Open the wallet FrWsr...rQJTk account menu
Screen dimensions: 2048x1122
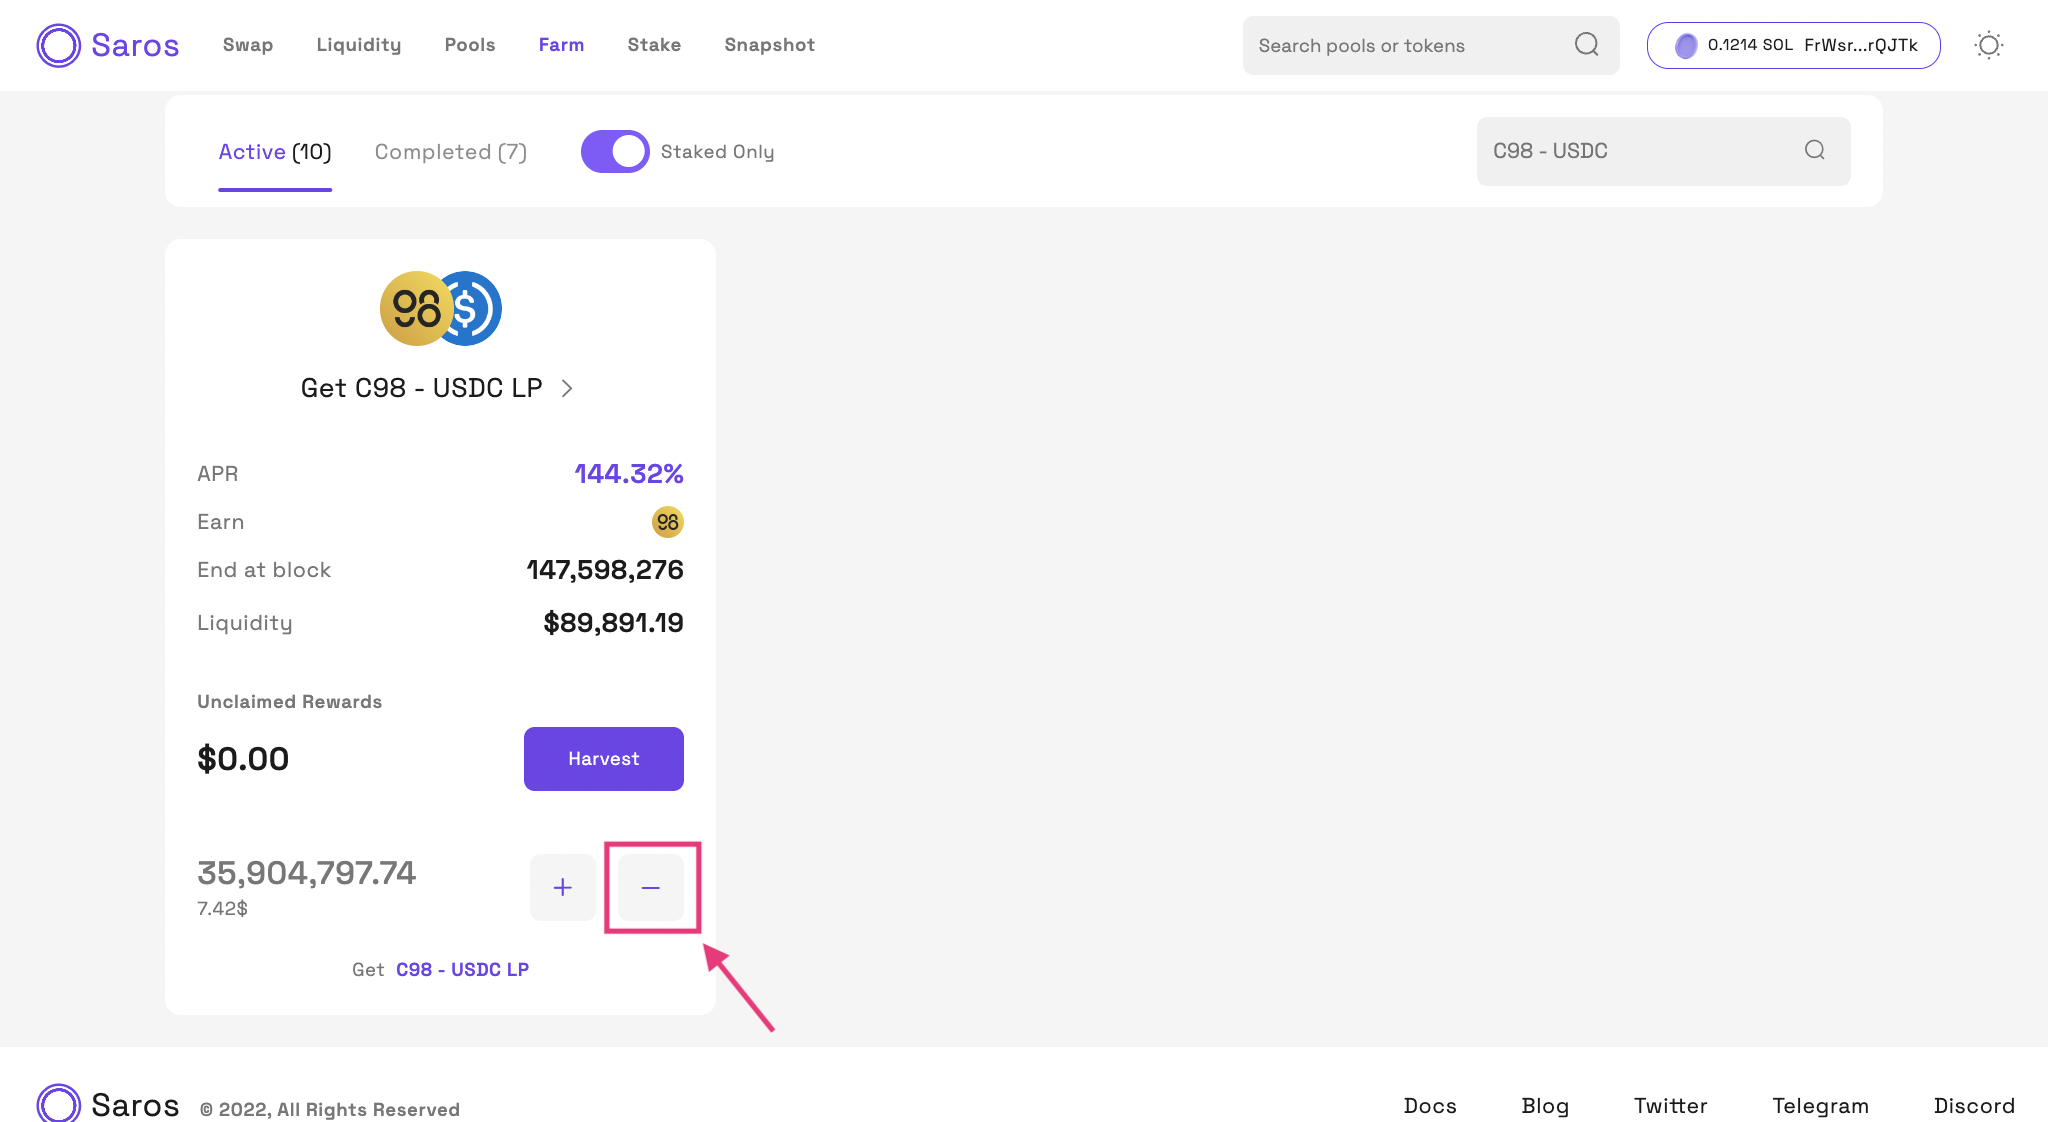coord(1793,45)
